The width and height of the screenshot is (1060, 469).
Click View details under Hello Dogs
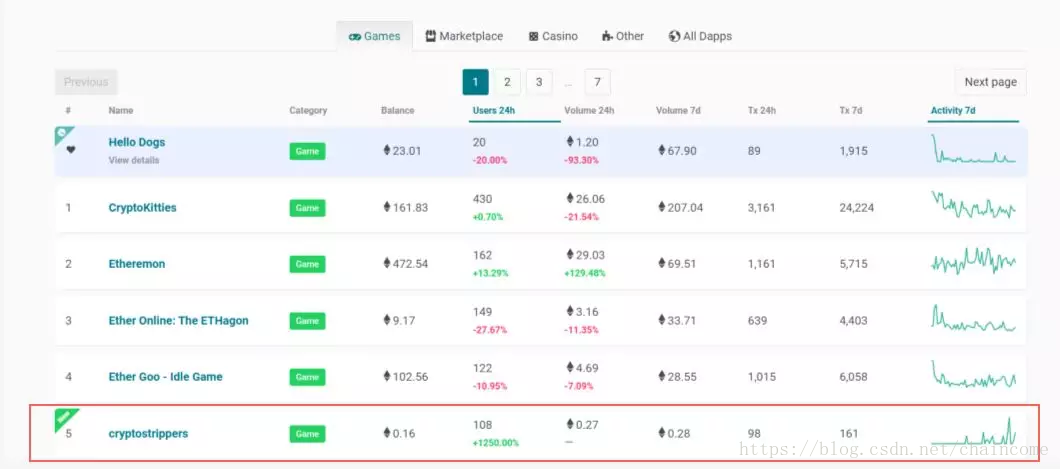click(x=134, y=160)
